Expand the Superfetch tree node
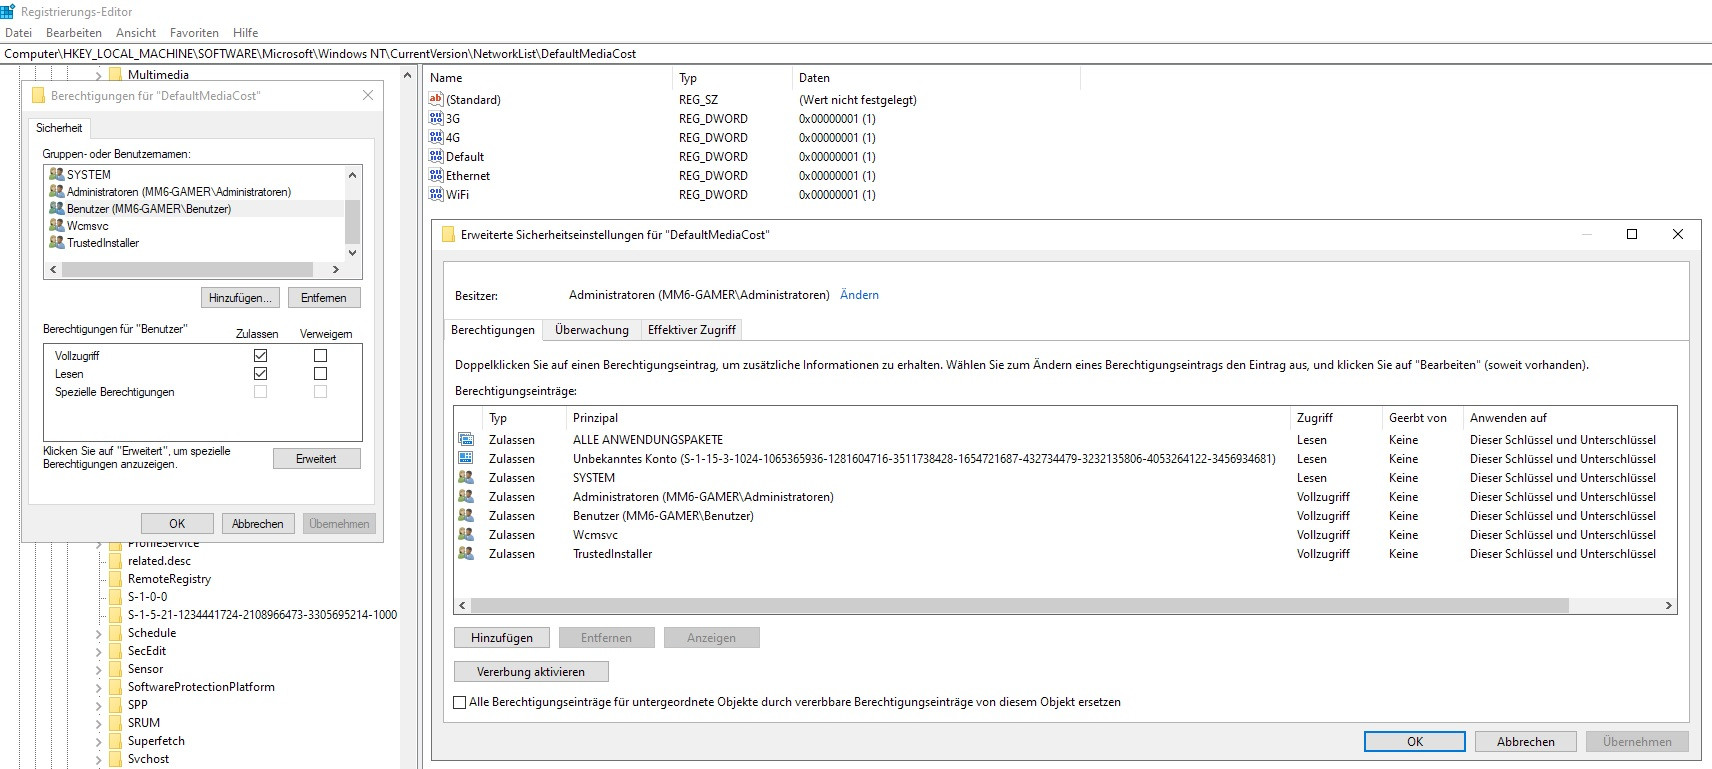The height and width of the screenshot is (769, 1712). click(98, 741)
